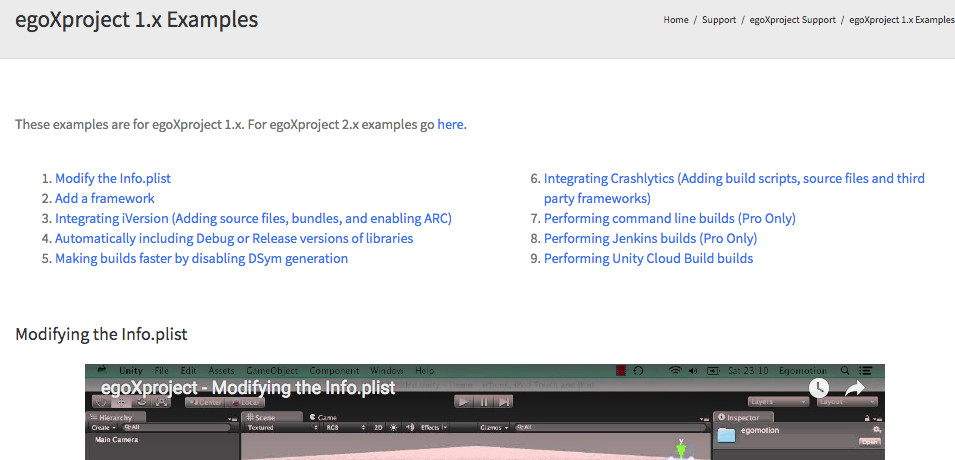Open 'Integrating Crashlytics' link
This screenshot has width=955, height=460.
734,188
